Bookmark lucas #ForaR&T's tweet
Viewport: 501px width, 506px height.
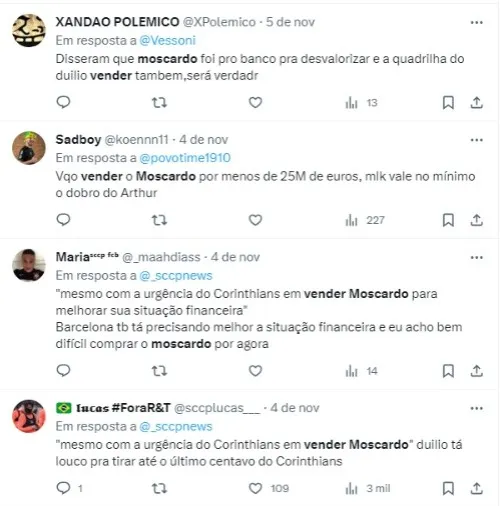click(x=448, y=488)
